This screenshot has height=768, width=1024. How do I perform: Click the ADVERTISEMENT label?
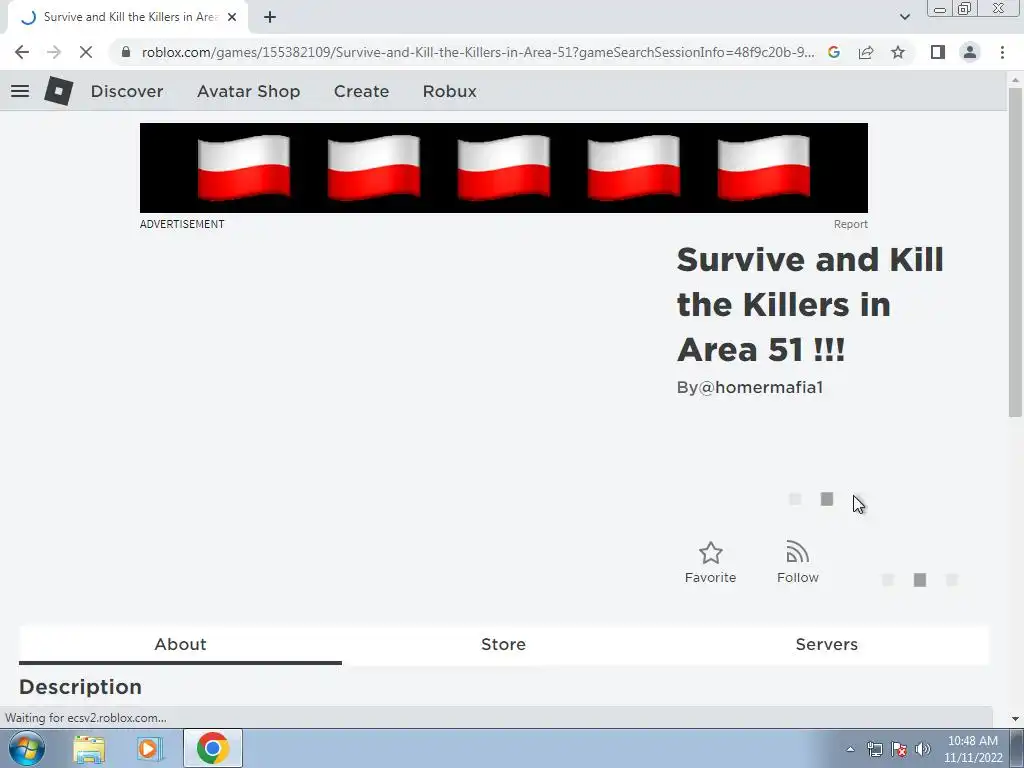coord(182,224)
